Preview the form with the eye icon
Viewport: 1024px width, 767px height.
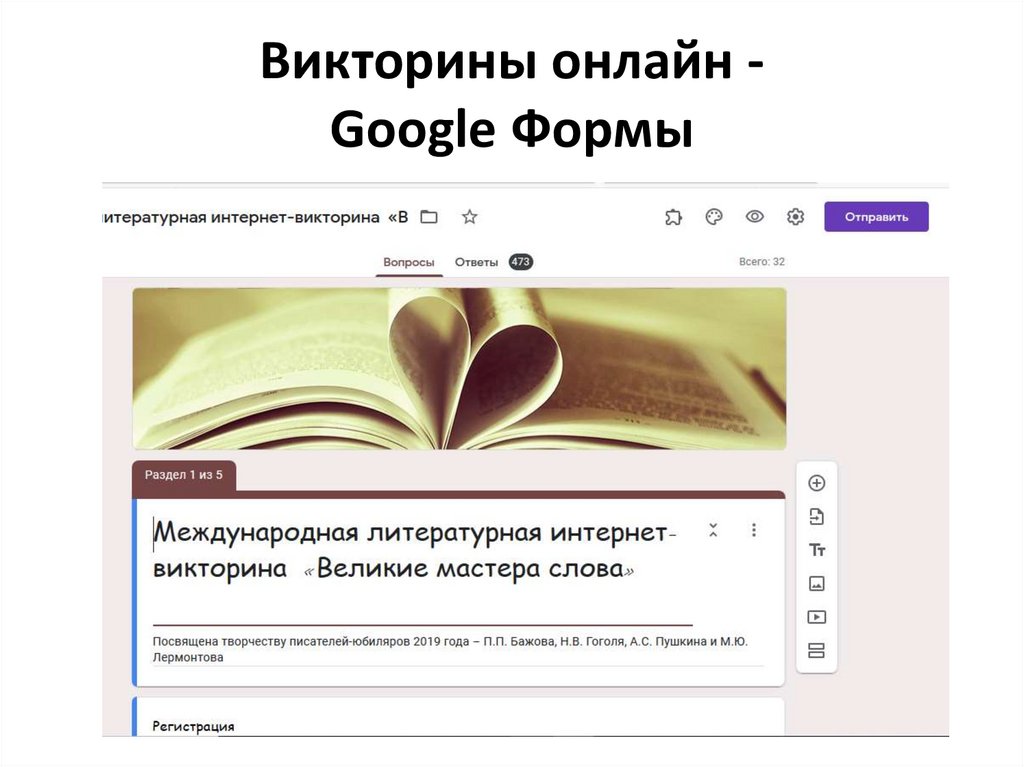[754, 216]
